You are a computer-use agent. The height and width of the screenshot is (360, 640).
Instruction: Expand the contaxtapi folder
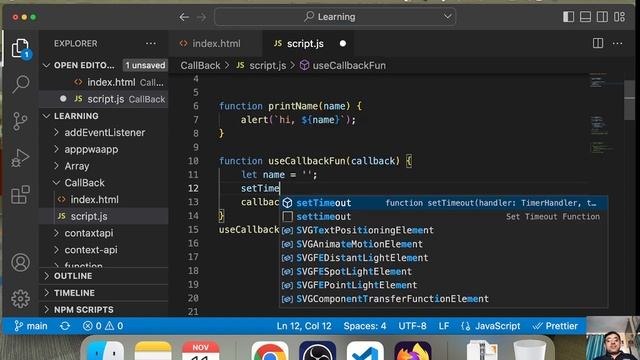pos(104,233)
